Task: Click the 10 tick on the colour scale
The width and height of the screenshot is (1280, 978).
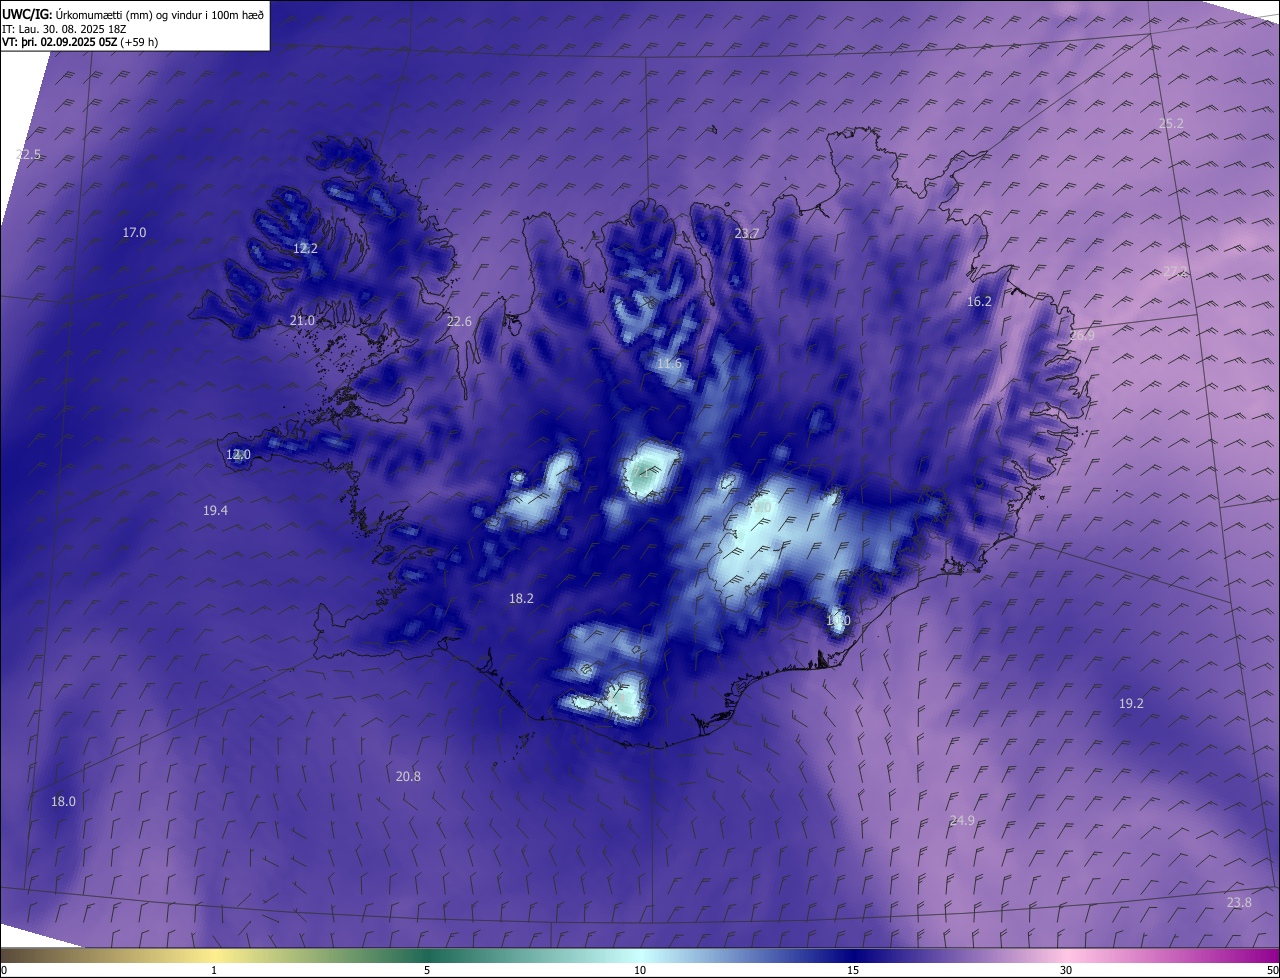Action: click(x=640, y=970)
